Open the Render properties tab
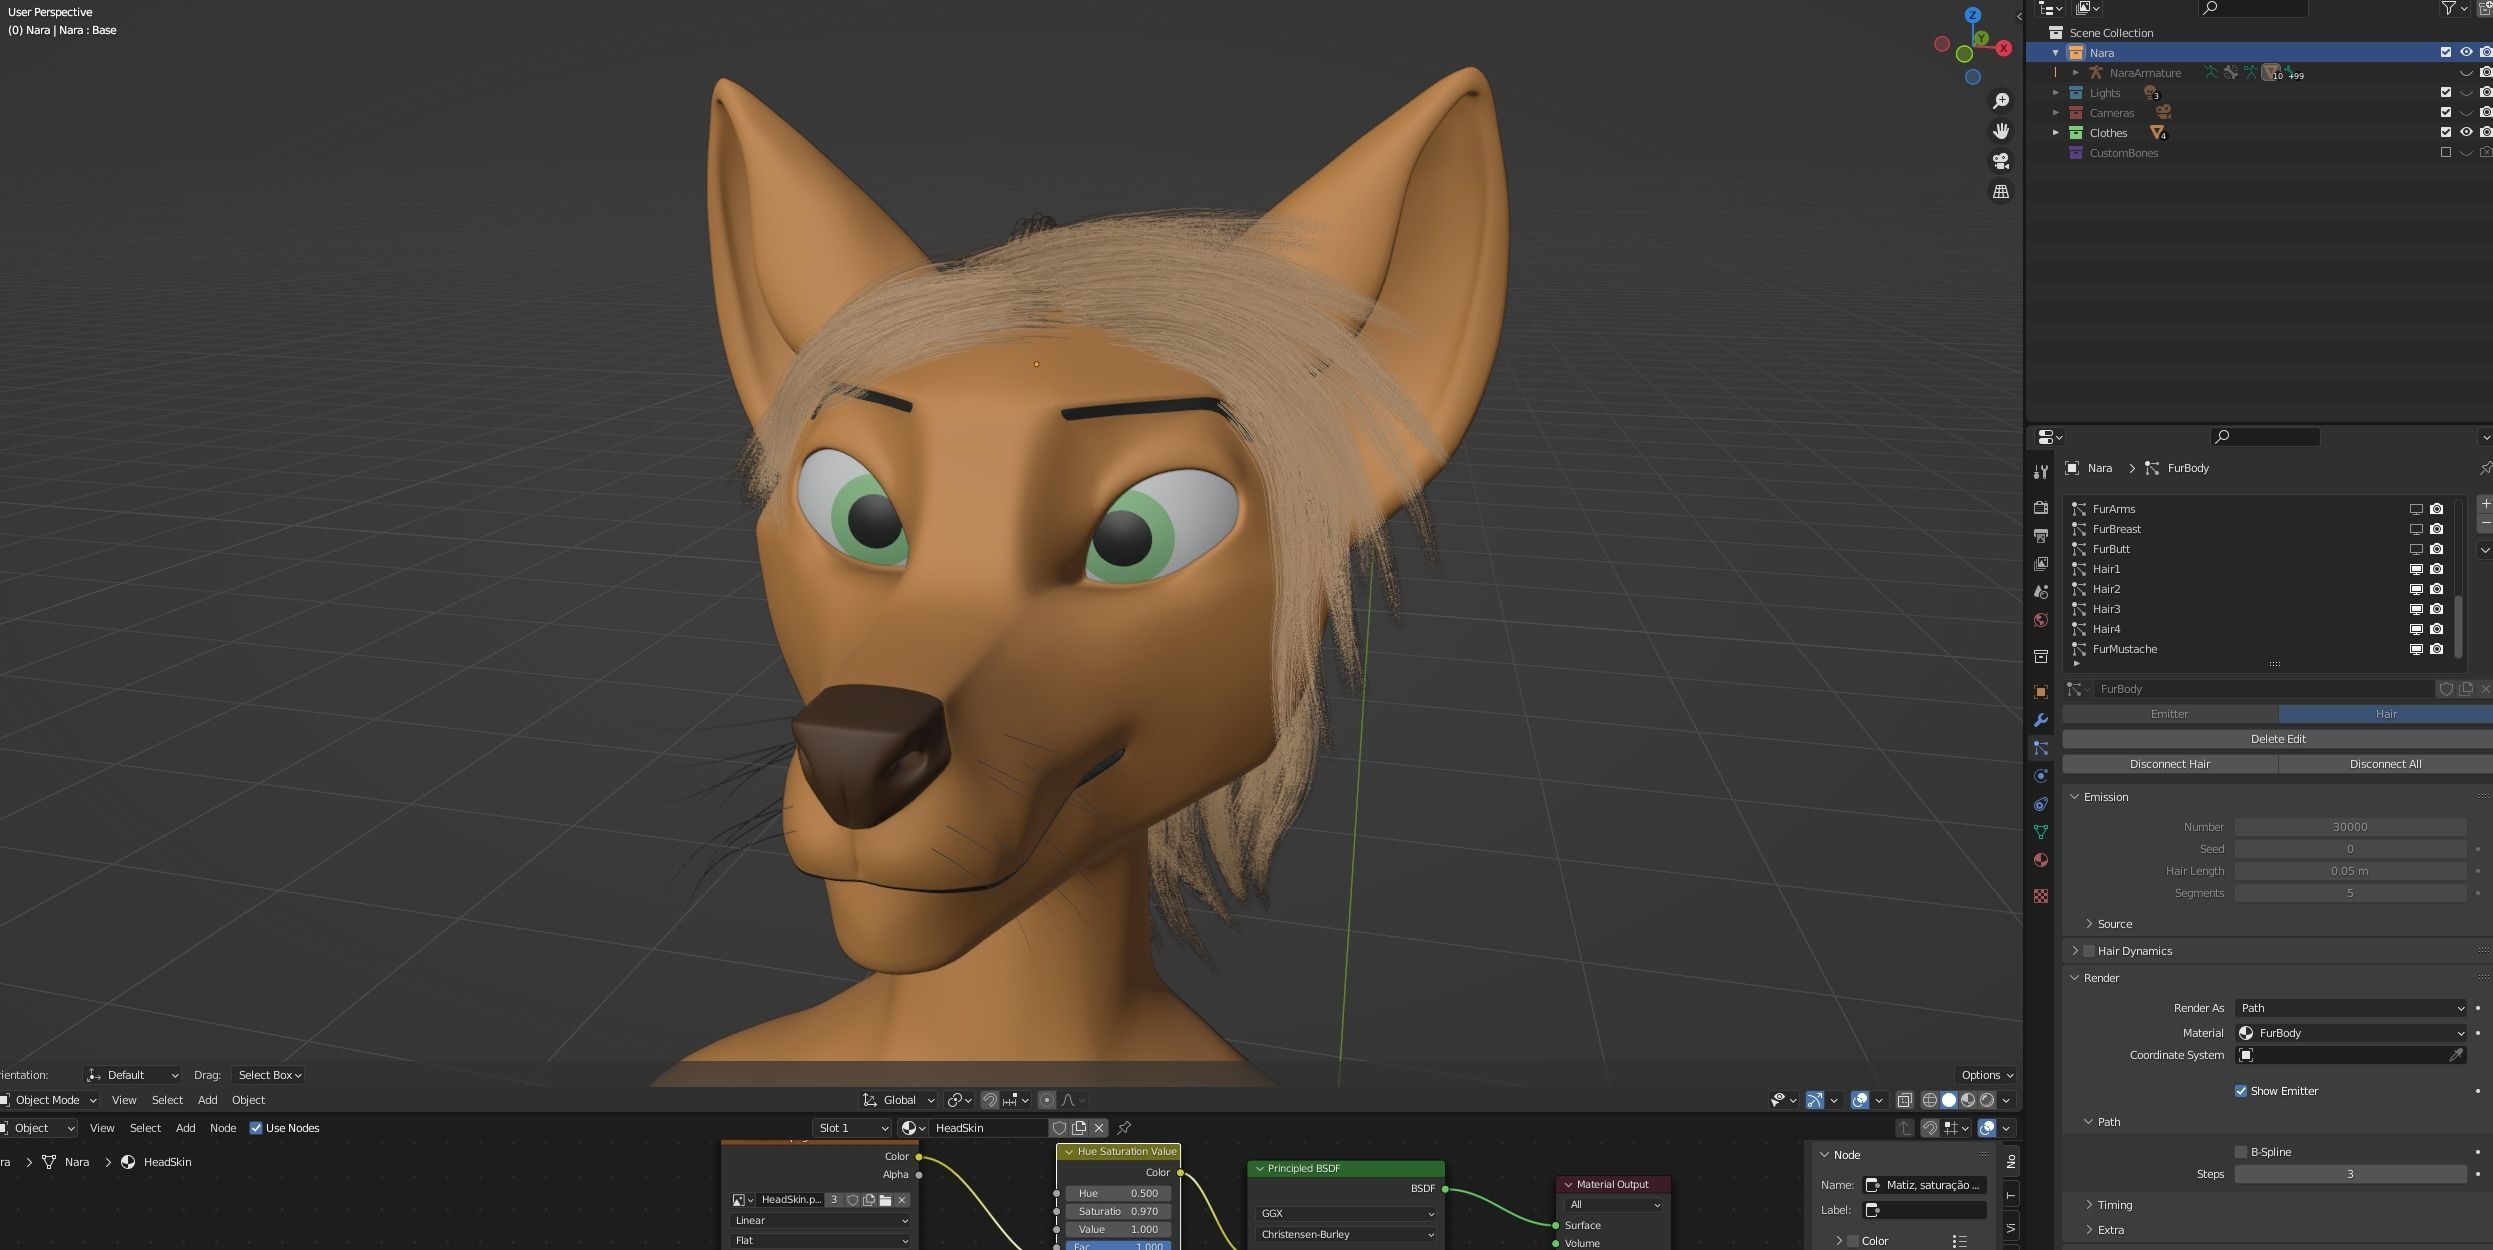Viewport: 2493px width, 1250px height. click(2040, 508)
